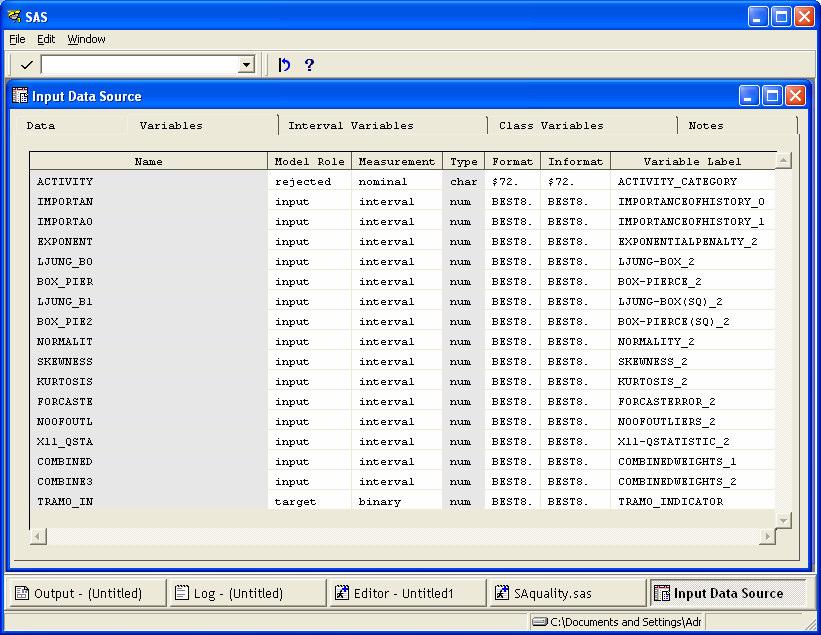
Task: Switch to Log - (Untitled) window button
Action: [x=247, y=593]
